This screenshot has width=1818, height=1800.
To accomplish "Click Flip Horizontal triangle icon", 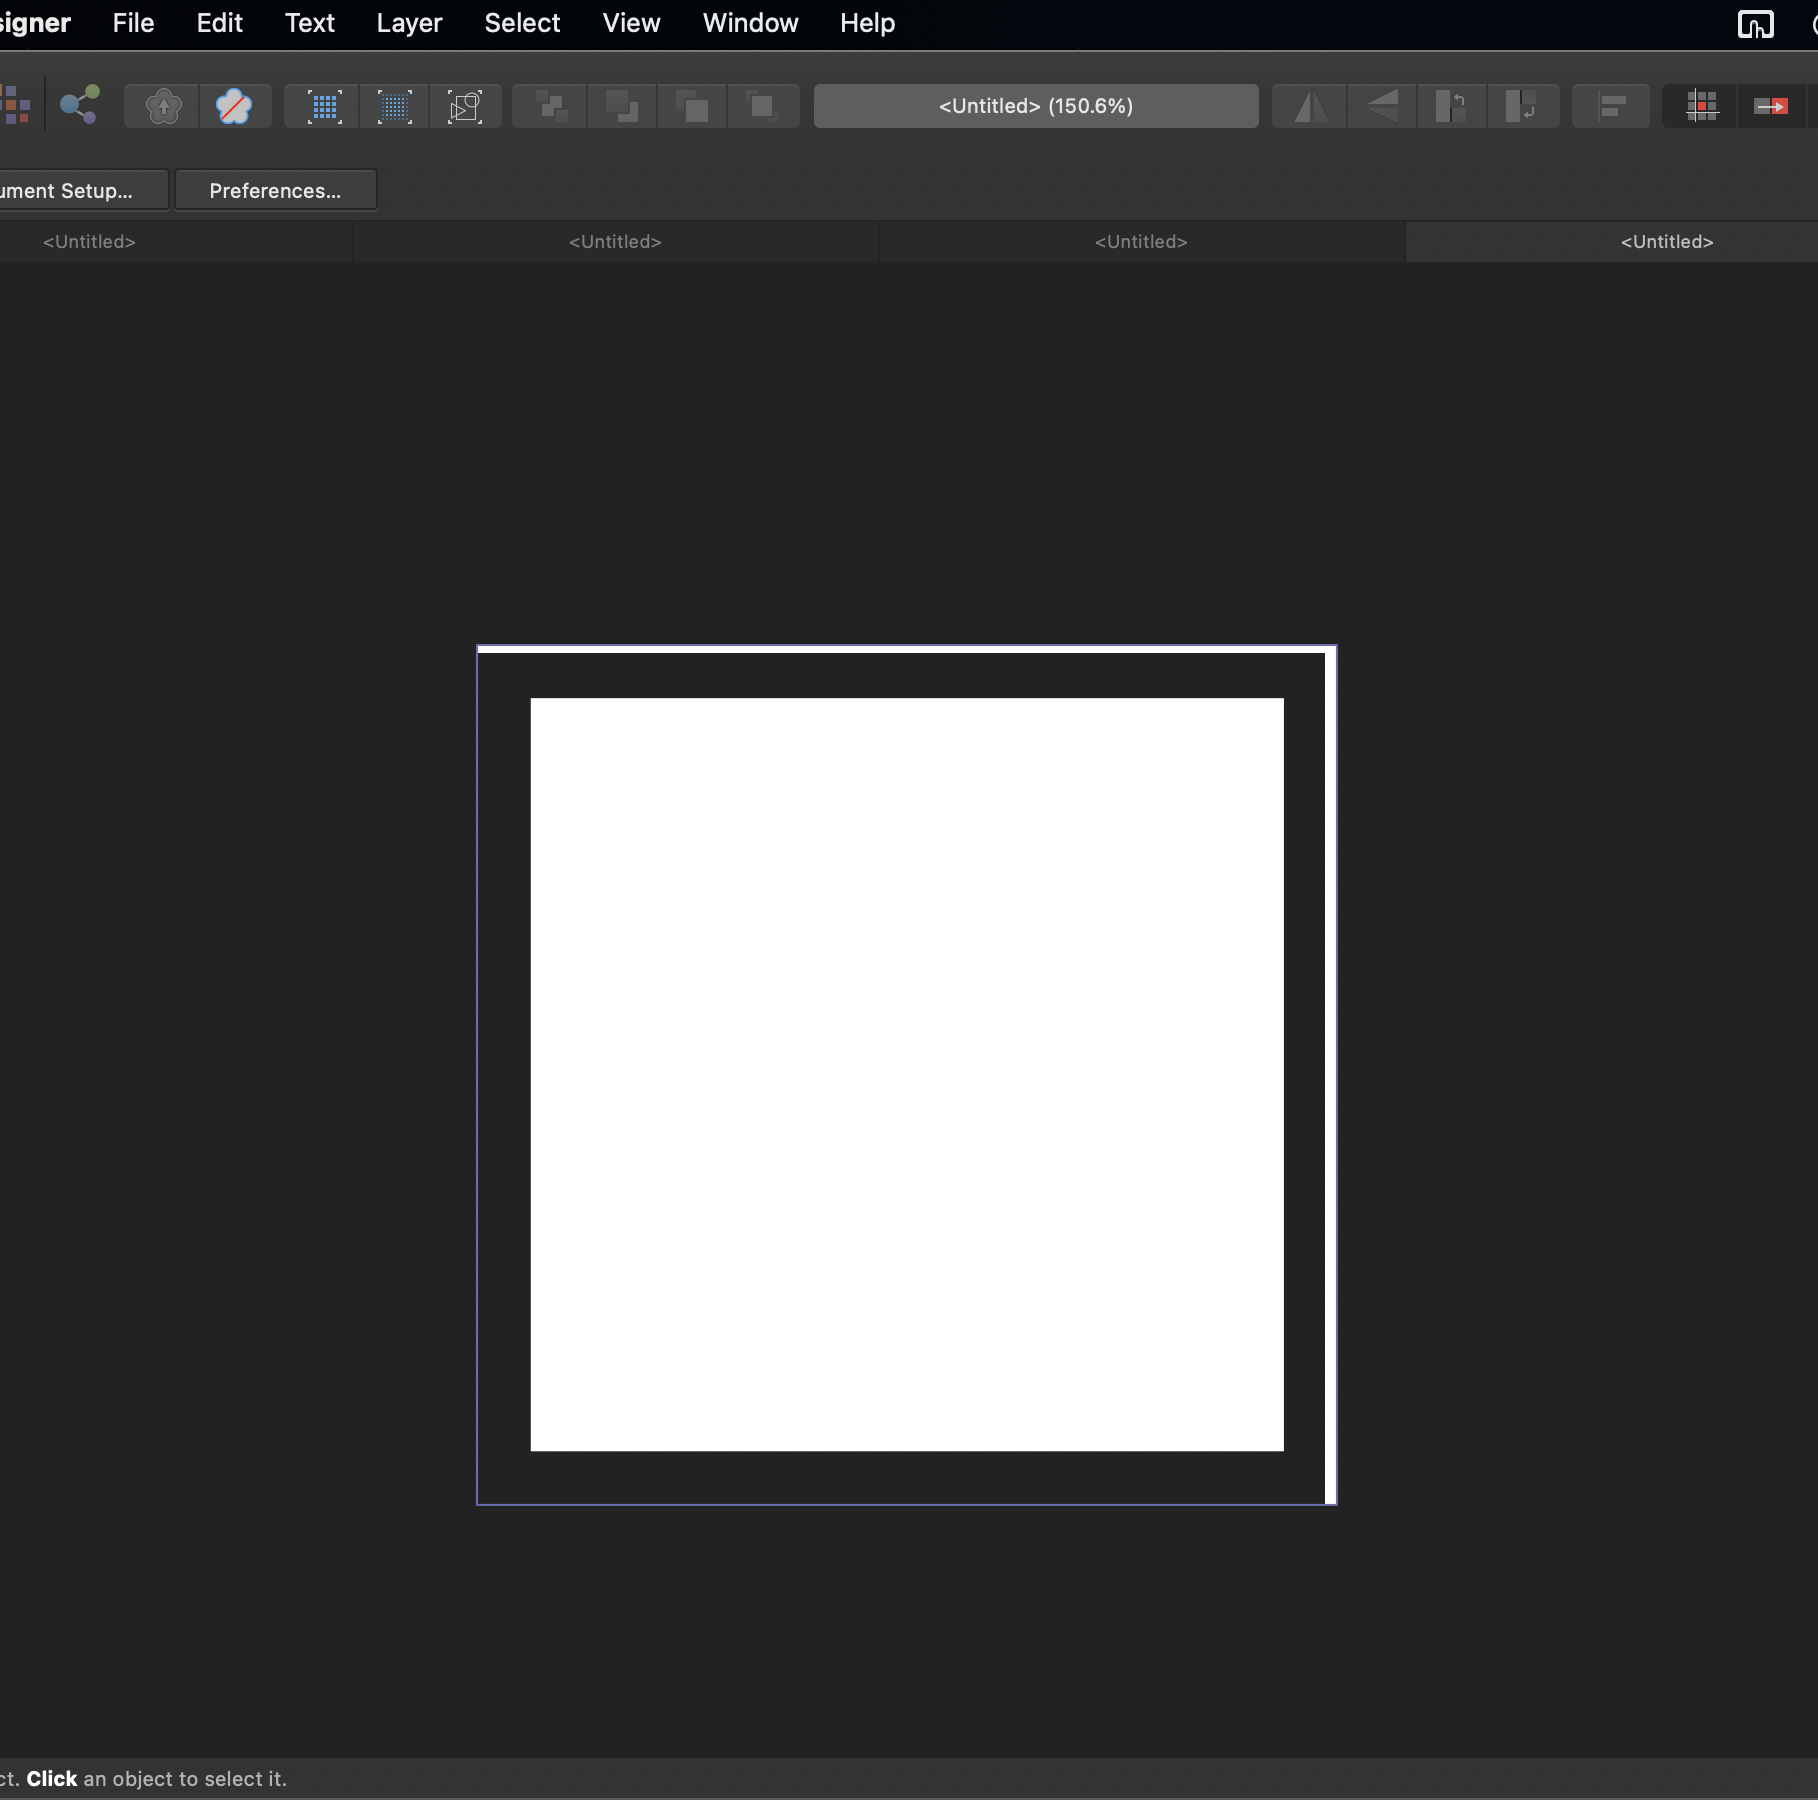I will (x=1311, y=106).
